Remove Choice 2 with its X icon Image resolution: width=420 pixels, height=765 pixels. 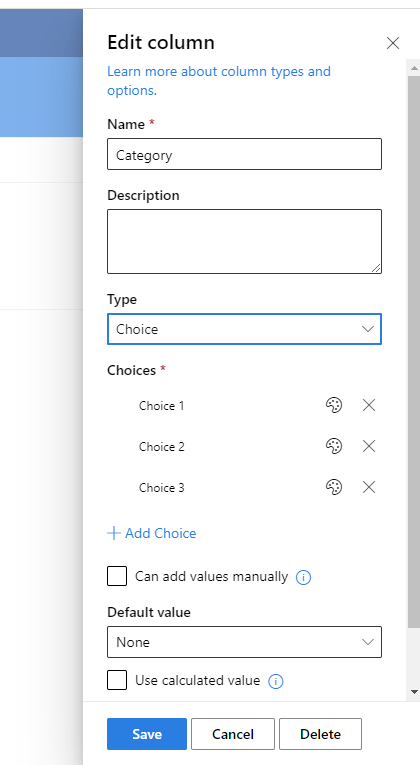(369, 446)
